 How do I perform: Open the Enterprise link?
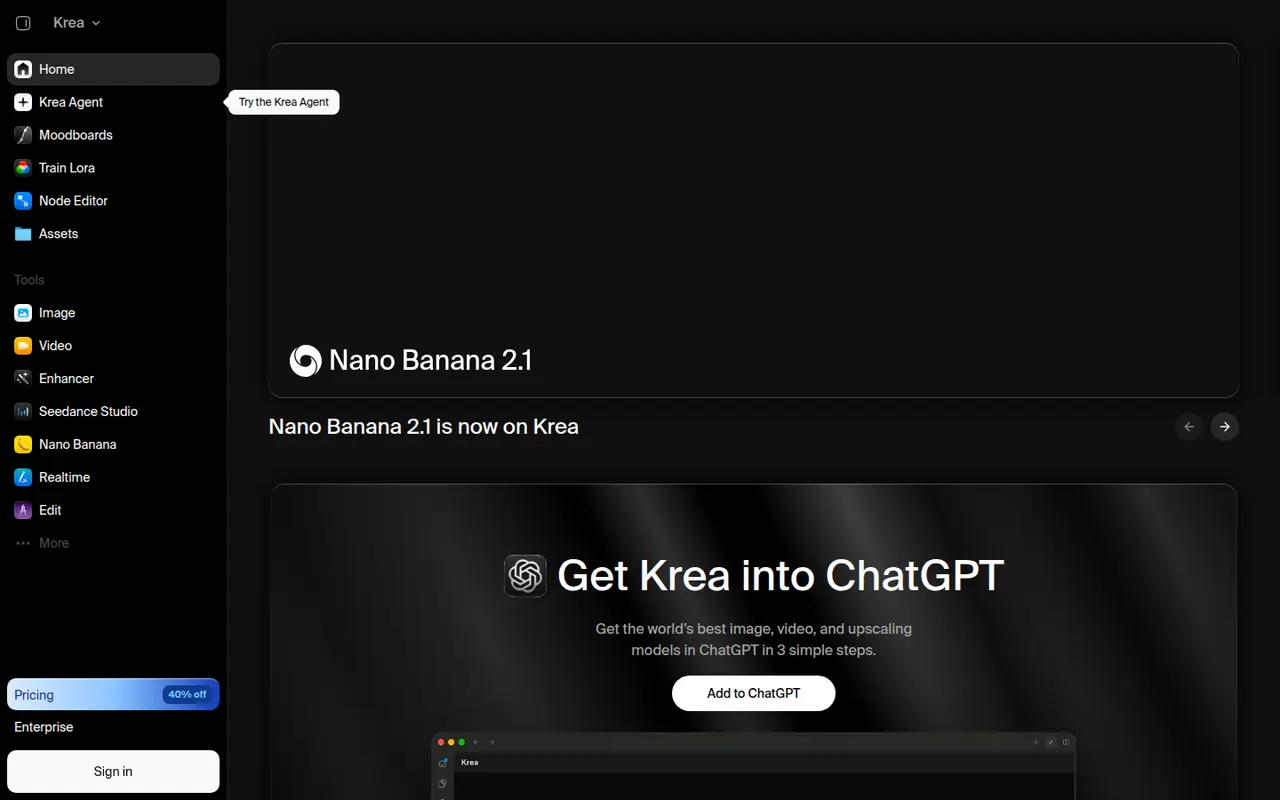pos(44,727)
